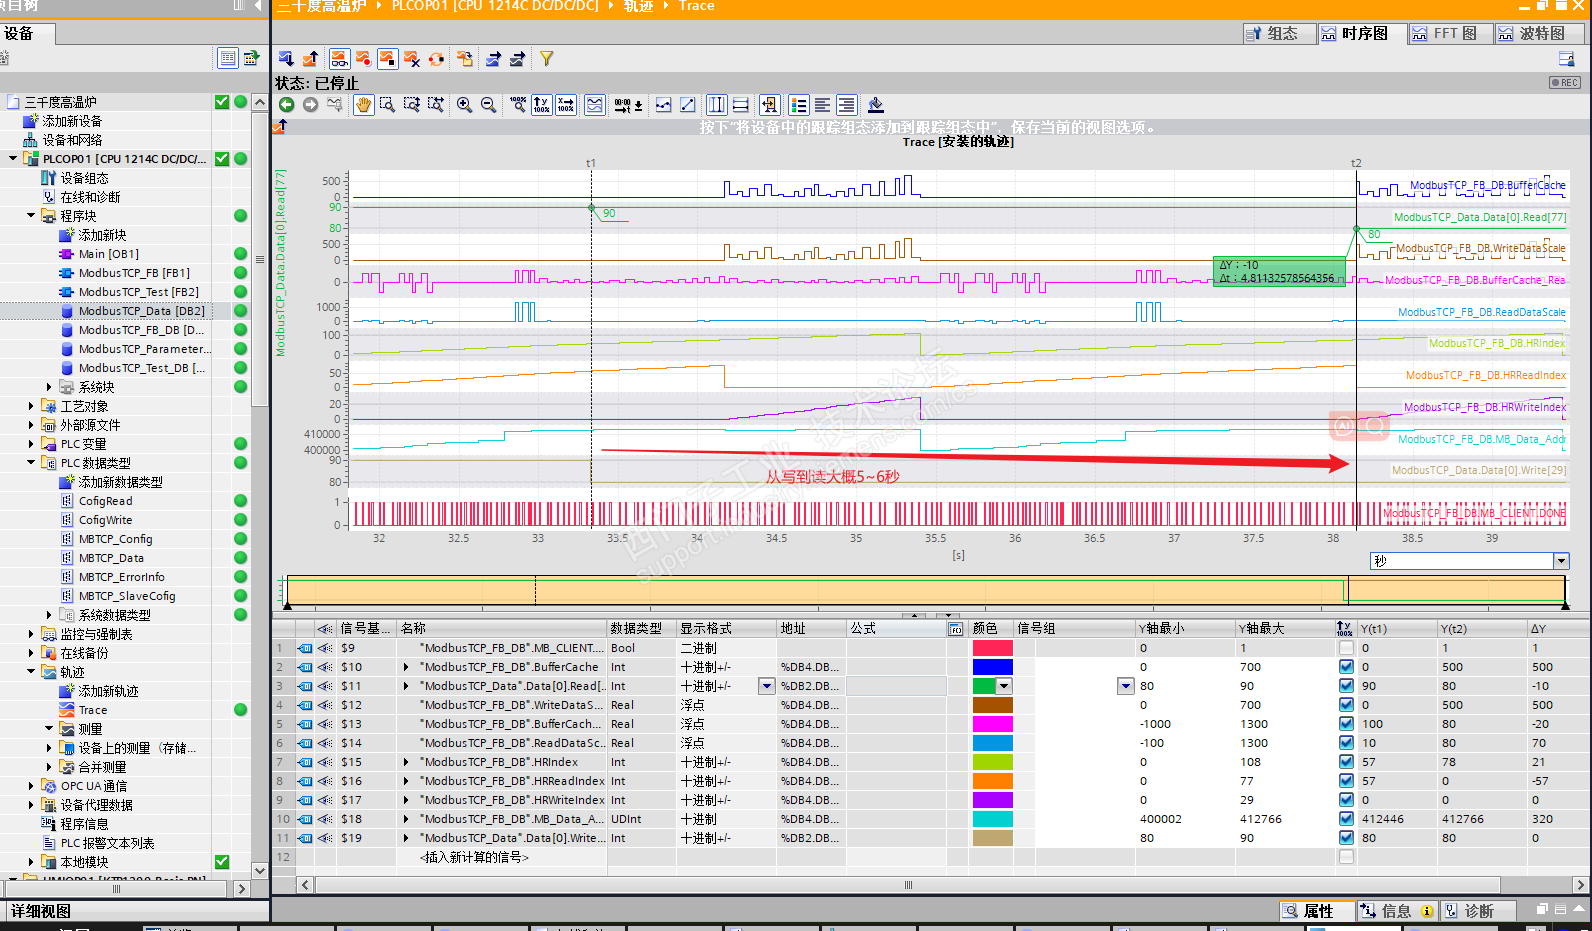Click the scale Y axis to 100% icon
1592x931 pixels.
[541, 105]
